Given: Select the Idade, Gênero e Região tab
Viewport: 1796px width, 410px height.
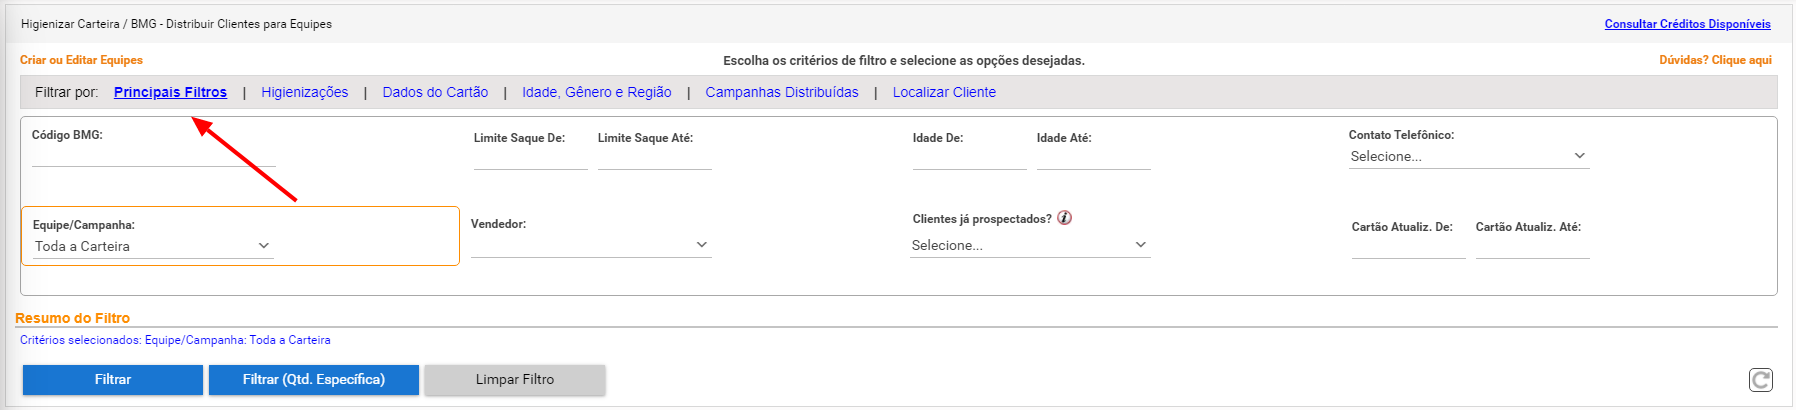Looking at the screenshot, I should pyautogui.click(x=597, y=92).
